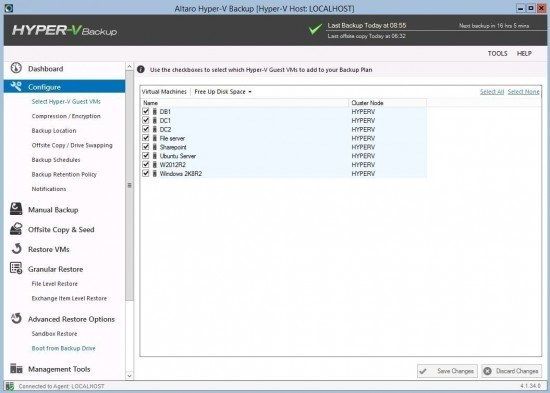Click the Offsite Copy & Seed icon
The height and width of the screenshot is (393, 550).
(16, 229)
